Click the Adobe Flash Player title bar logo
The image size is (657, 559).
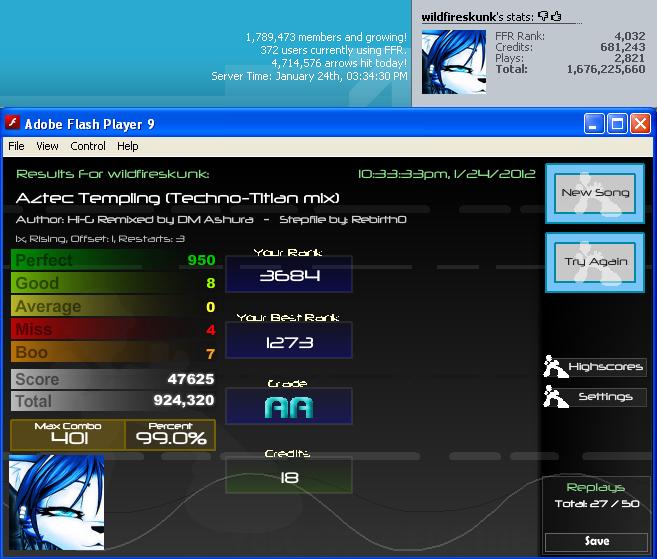tap(12, 123)
